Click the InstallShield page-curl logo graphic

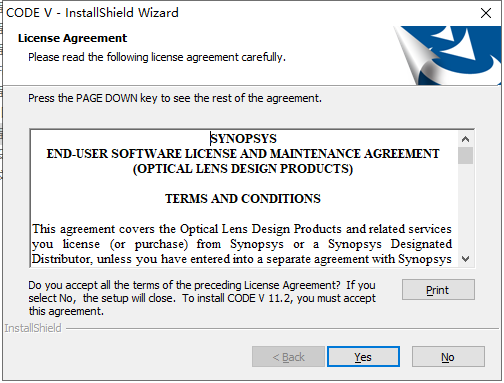click(x=448, y=55)
